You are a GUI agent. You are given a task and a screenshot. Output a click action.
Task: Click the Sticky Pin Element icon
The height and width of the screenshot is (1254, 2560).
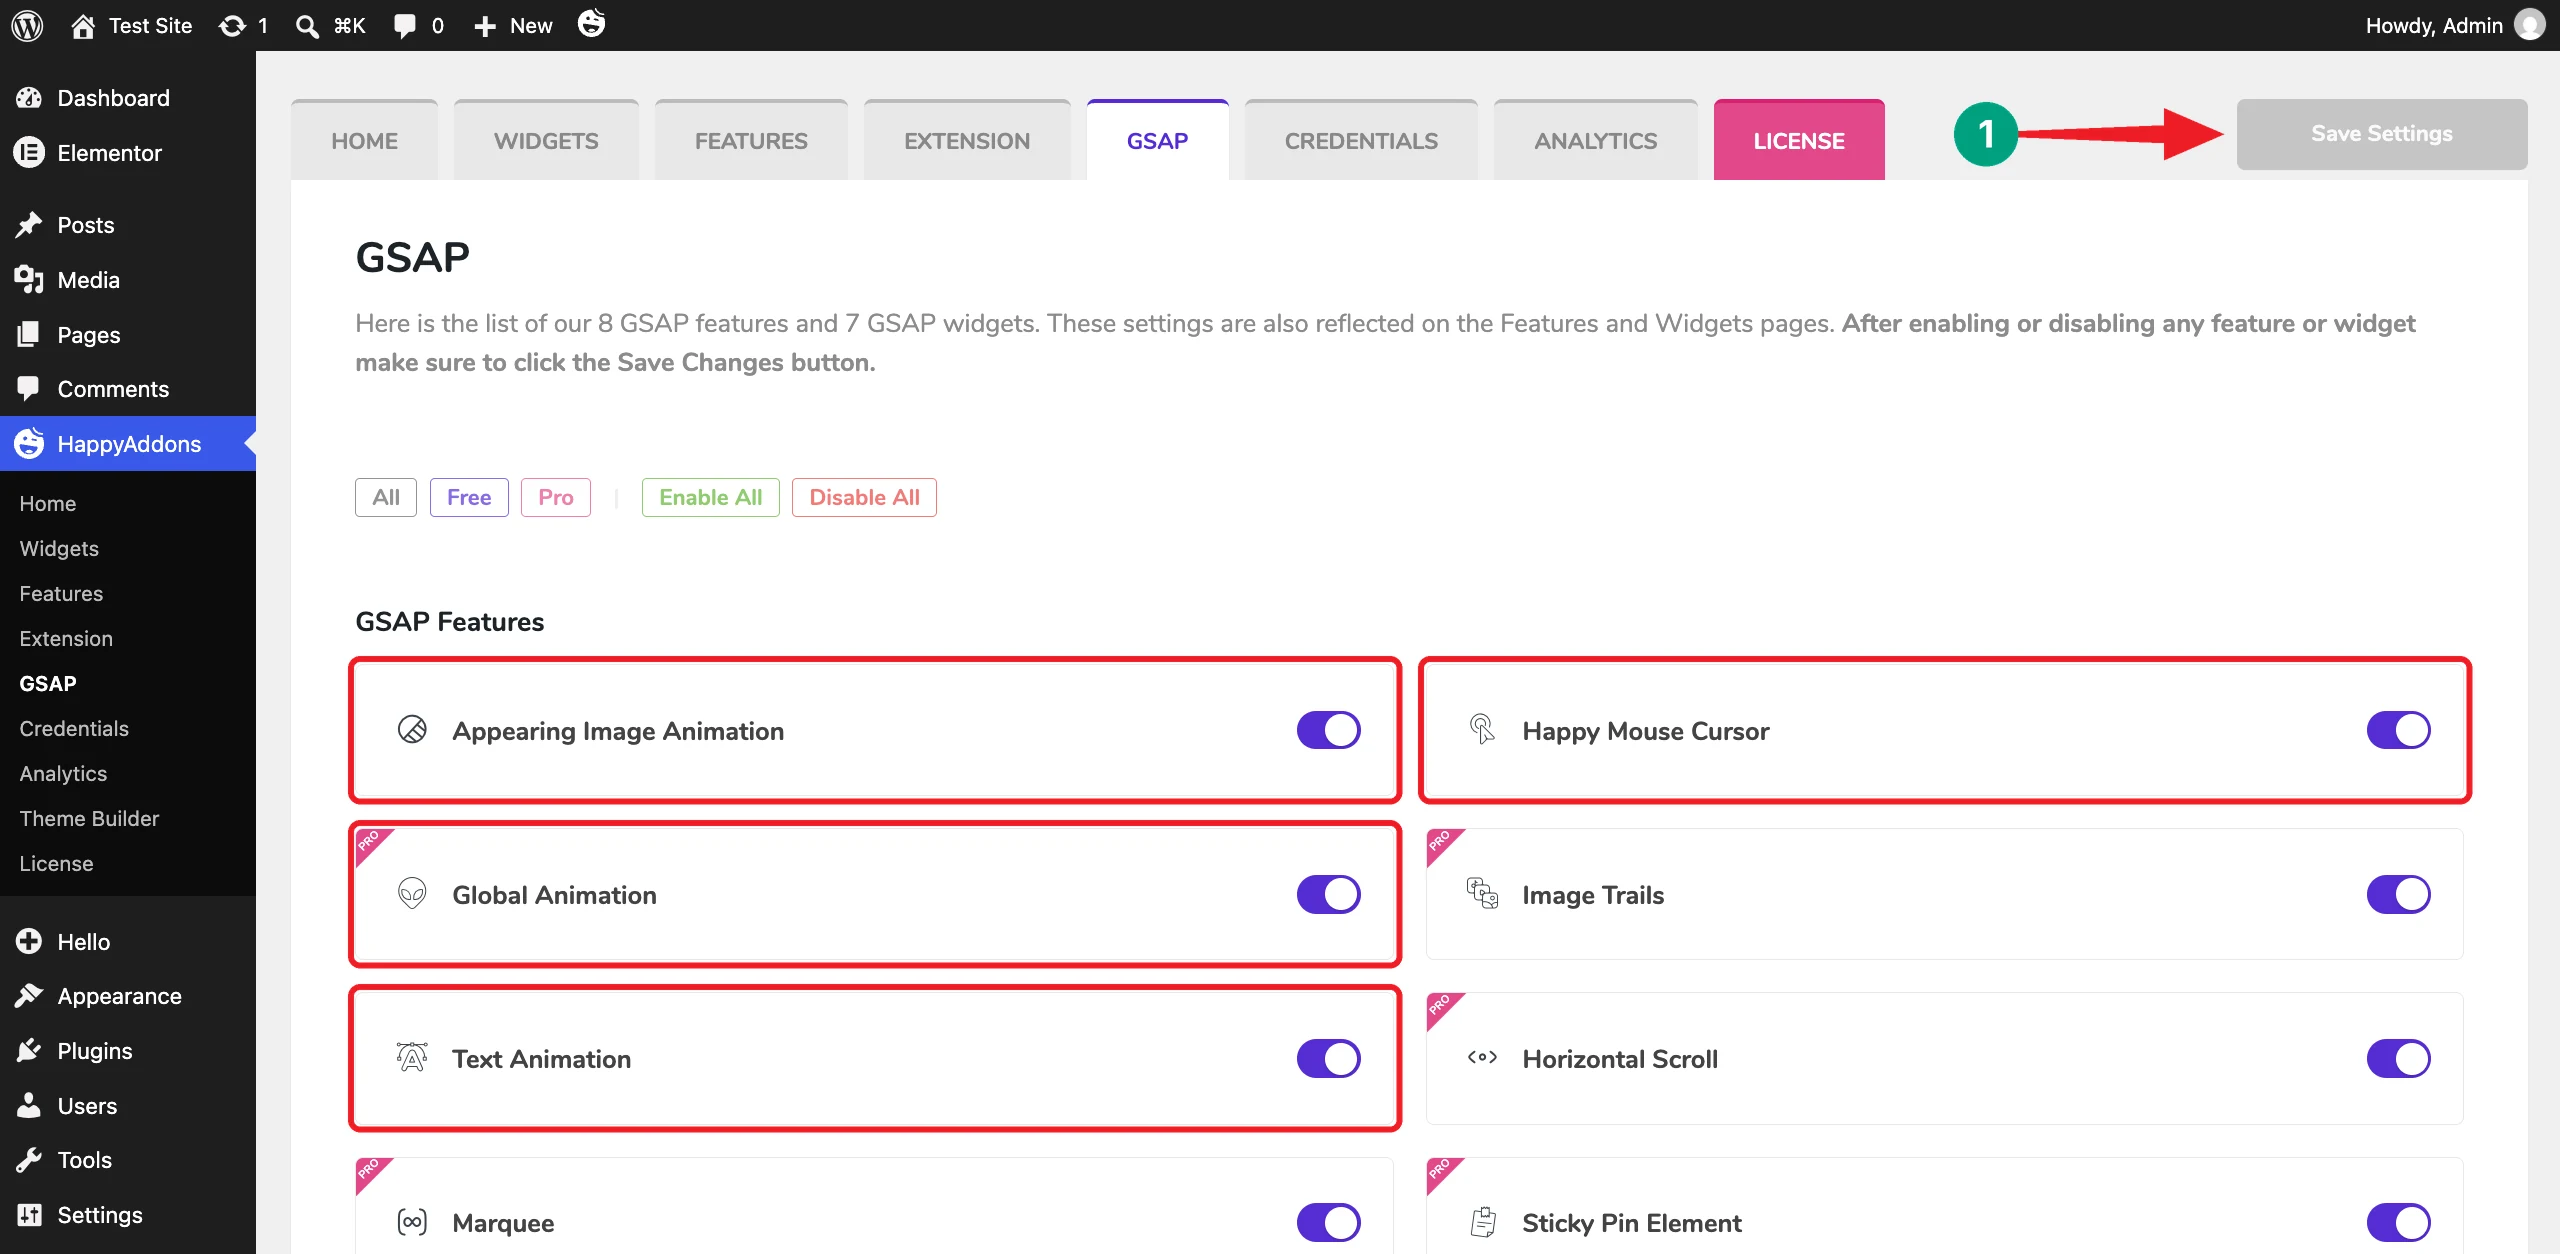(x=1483, y=1221)
